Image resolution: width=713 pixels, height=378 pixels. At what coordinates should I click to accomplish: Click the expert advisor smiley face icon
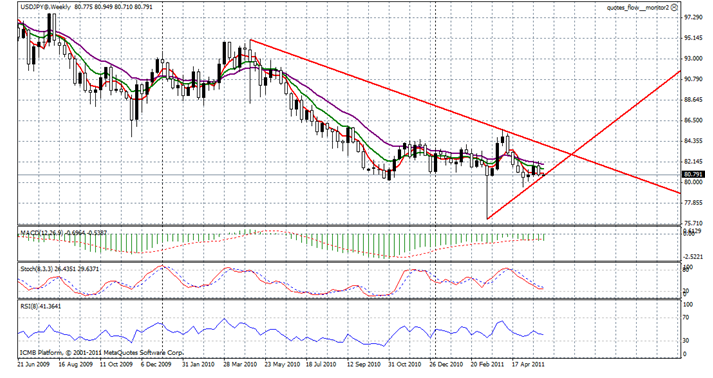(674, 7)
